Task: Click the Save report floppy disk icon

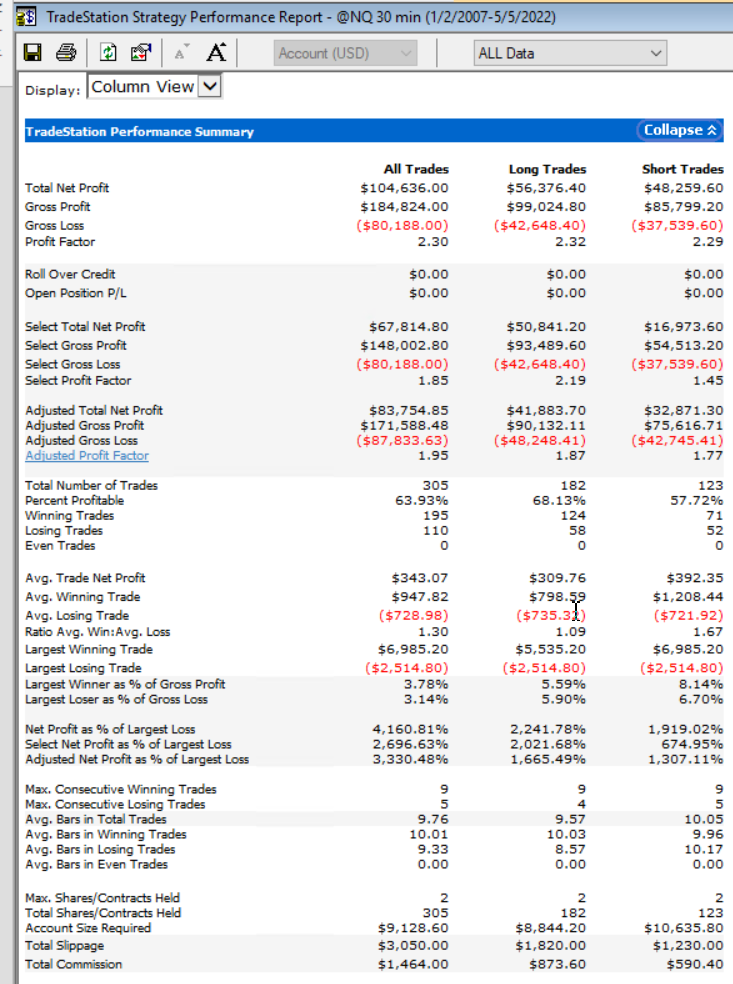Action: [33, 53]
